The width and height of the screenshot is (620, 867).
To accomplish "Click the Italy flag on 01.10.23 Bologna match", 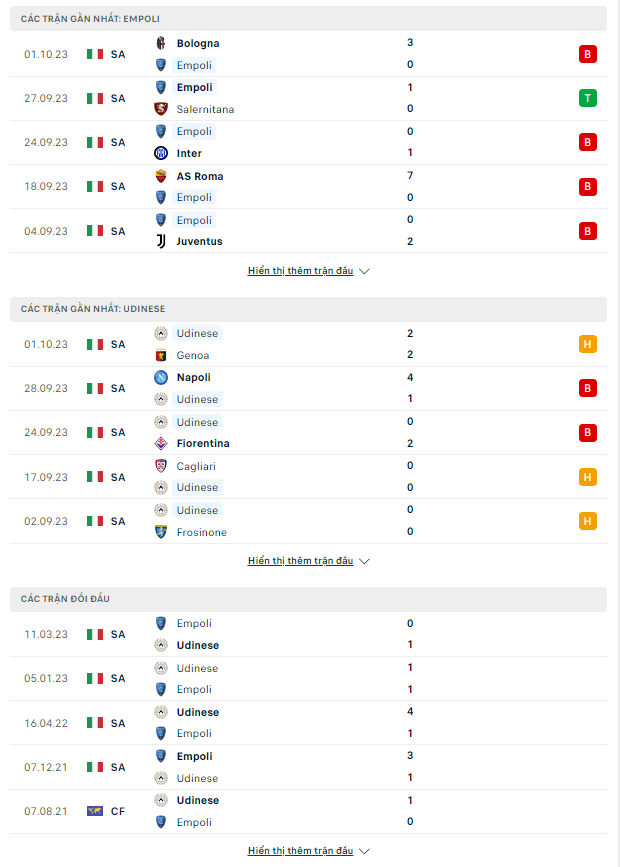I will (x=94, y=54).
